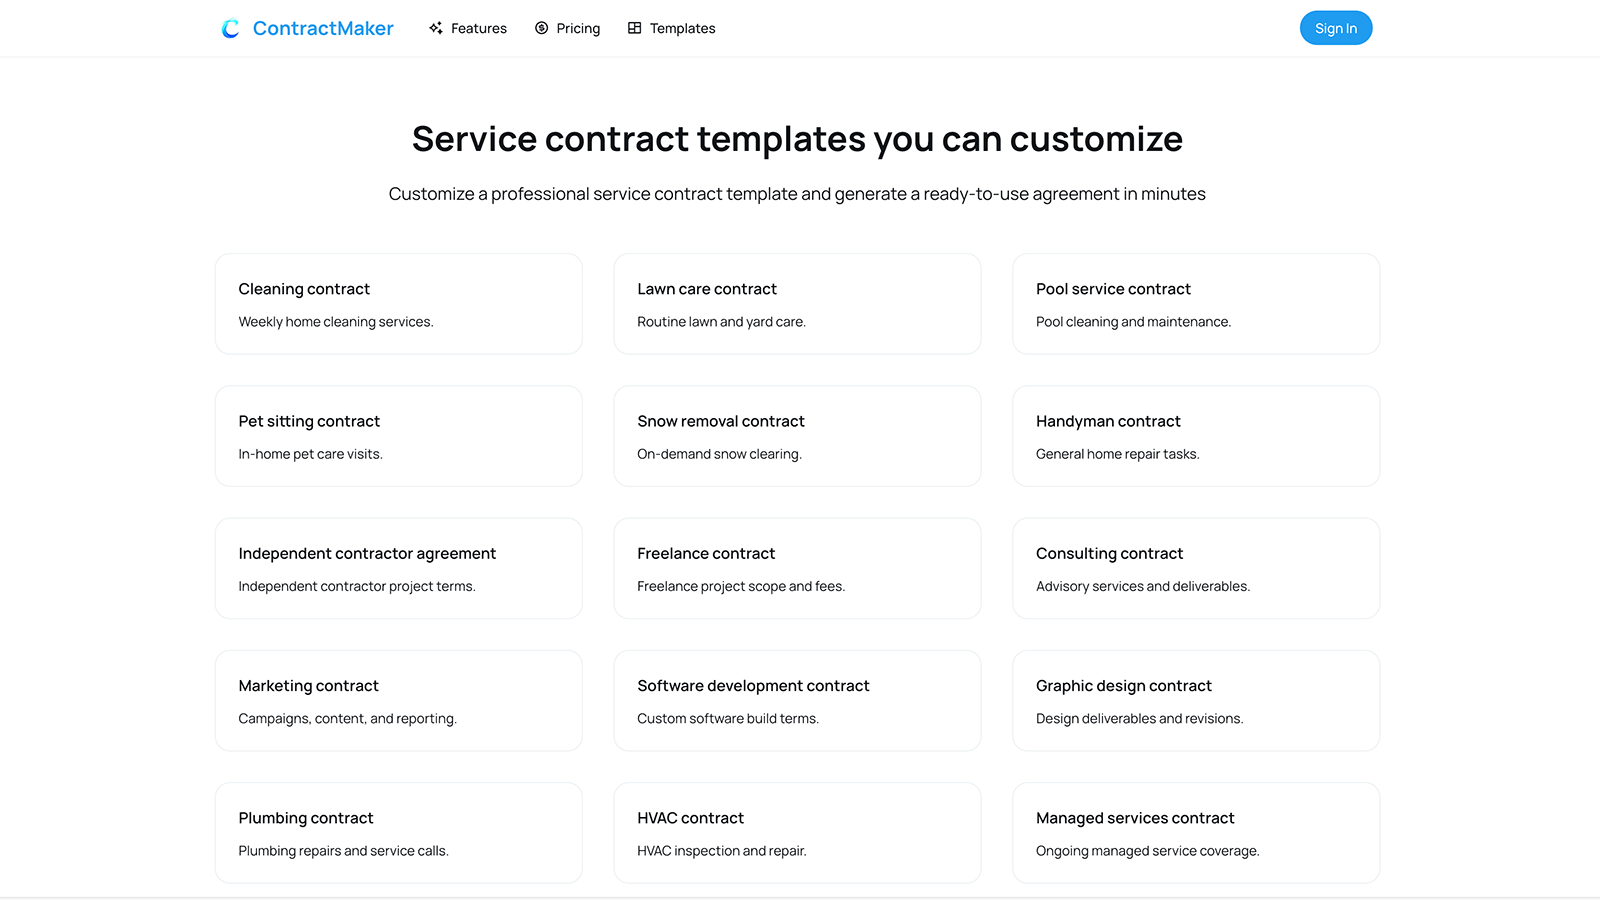The image size is (1600, 900).
Task: Open the Consulting contract template
Action: click(1196, 568)
